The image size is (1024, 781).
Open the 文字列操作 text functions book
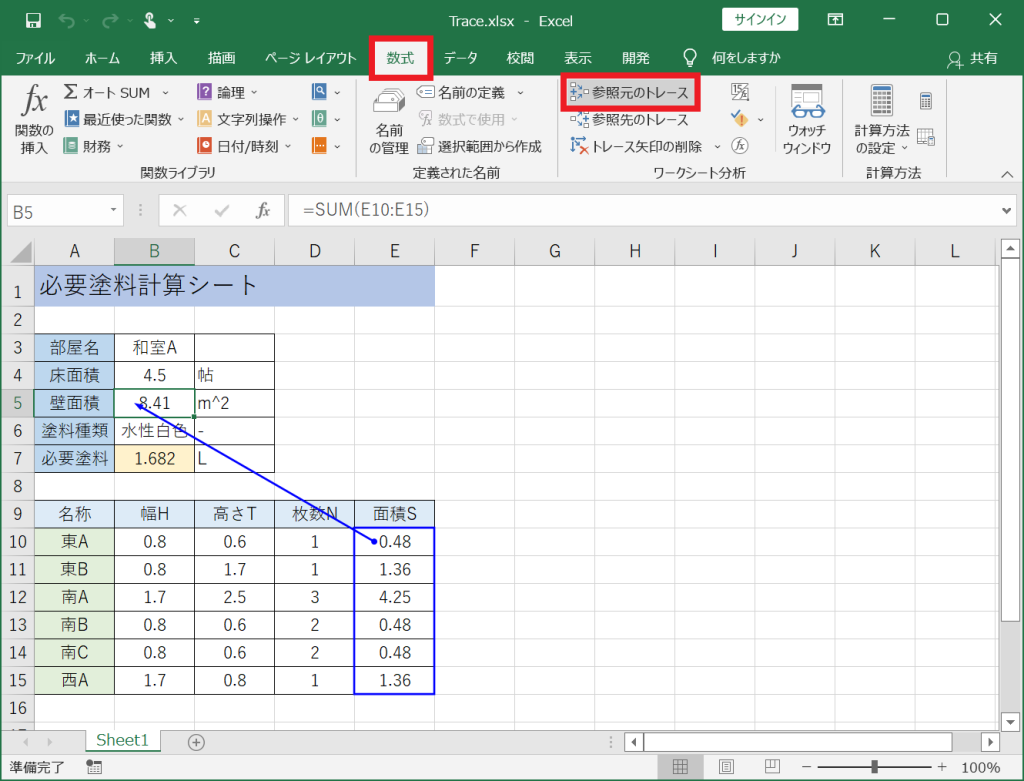248,120
